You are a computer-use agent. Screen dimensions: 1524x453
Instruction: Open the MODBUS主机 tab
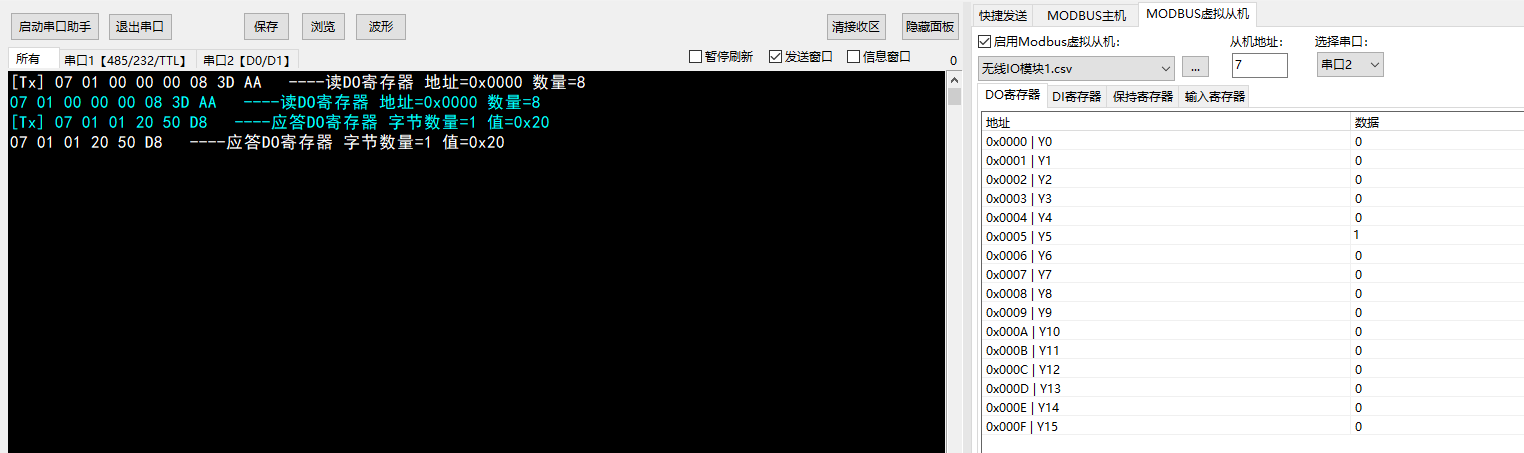(1086, 15)
